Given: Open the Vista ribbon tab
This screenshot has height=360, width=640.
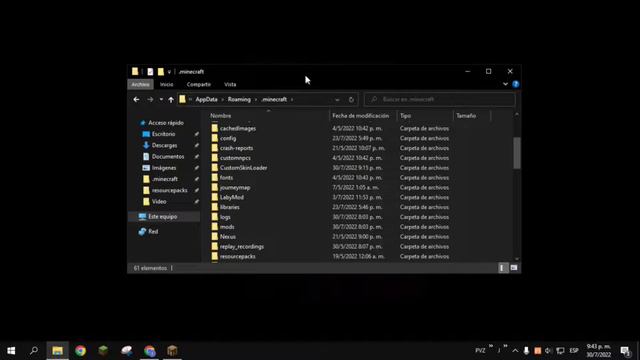Looking at the screenshot, I should (x=230, y=84).
